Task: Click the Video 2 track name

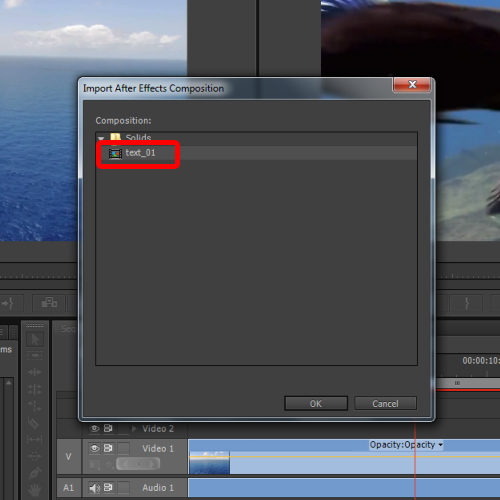Action: 158,429
